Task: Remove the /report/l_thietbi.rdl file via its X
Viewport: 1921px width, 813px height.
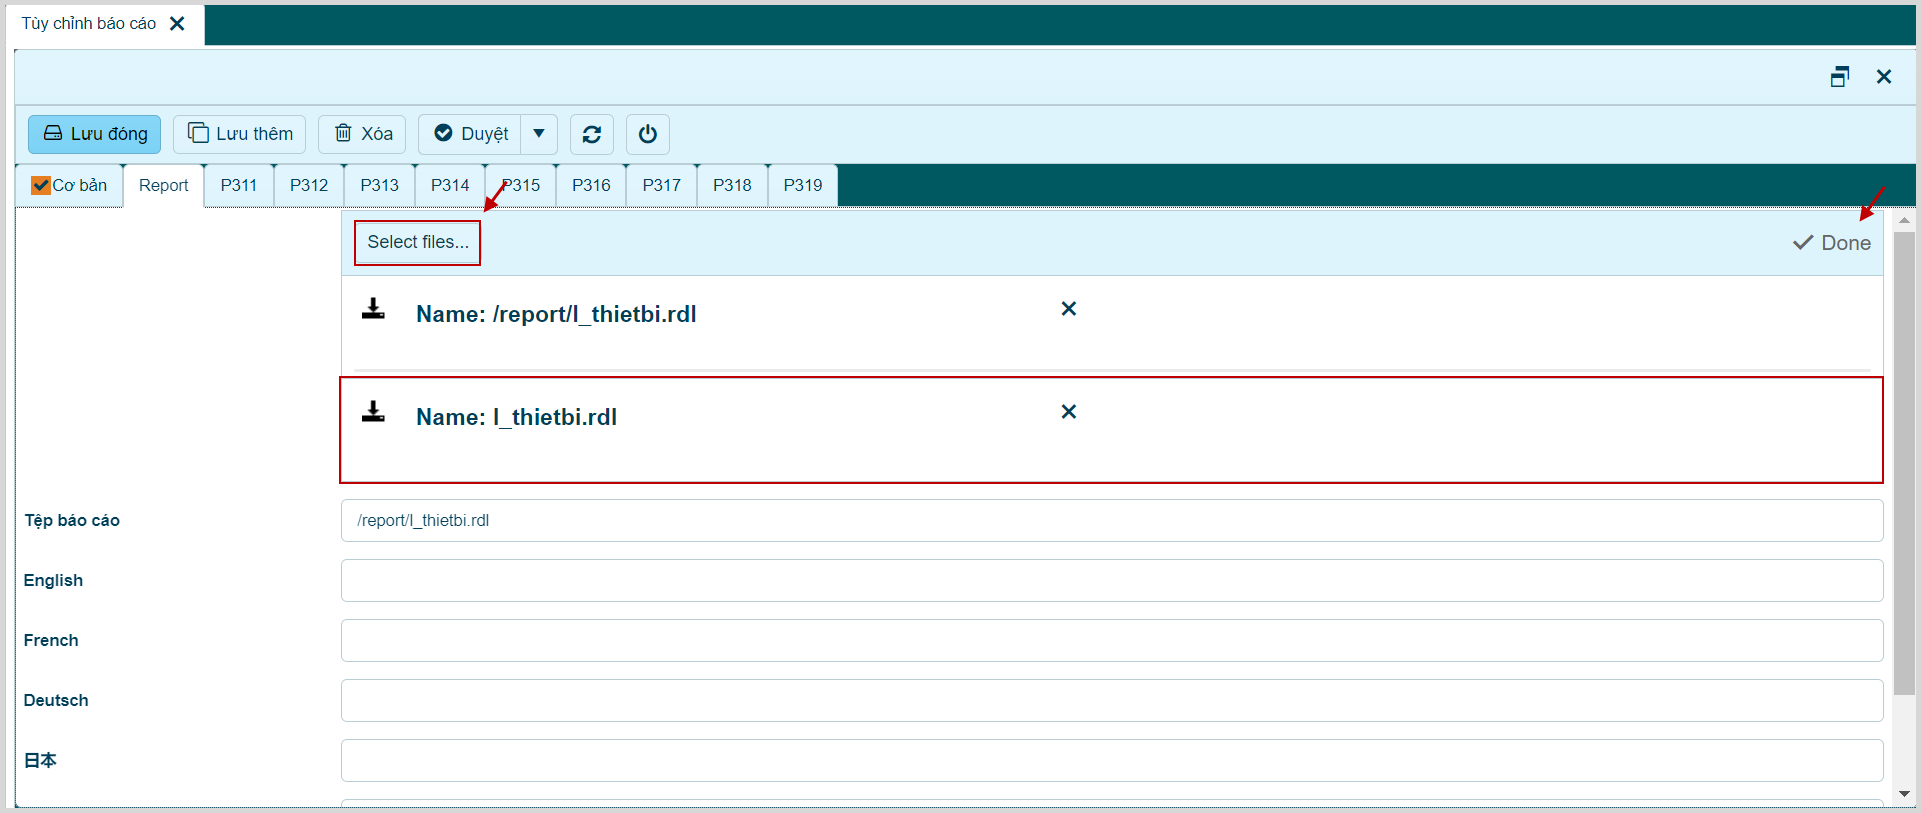Action: [1069, 309]
